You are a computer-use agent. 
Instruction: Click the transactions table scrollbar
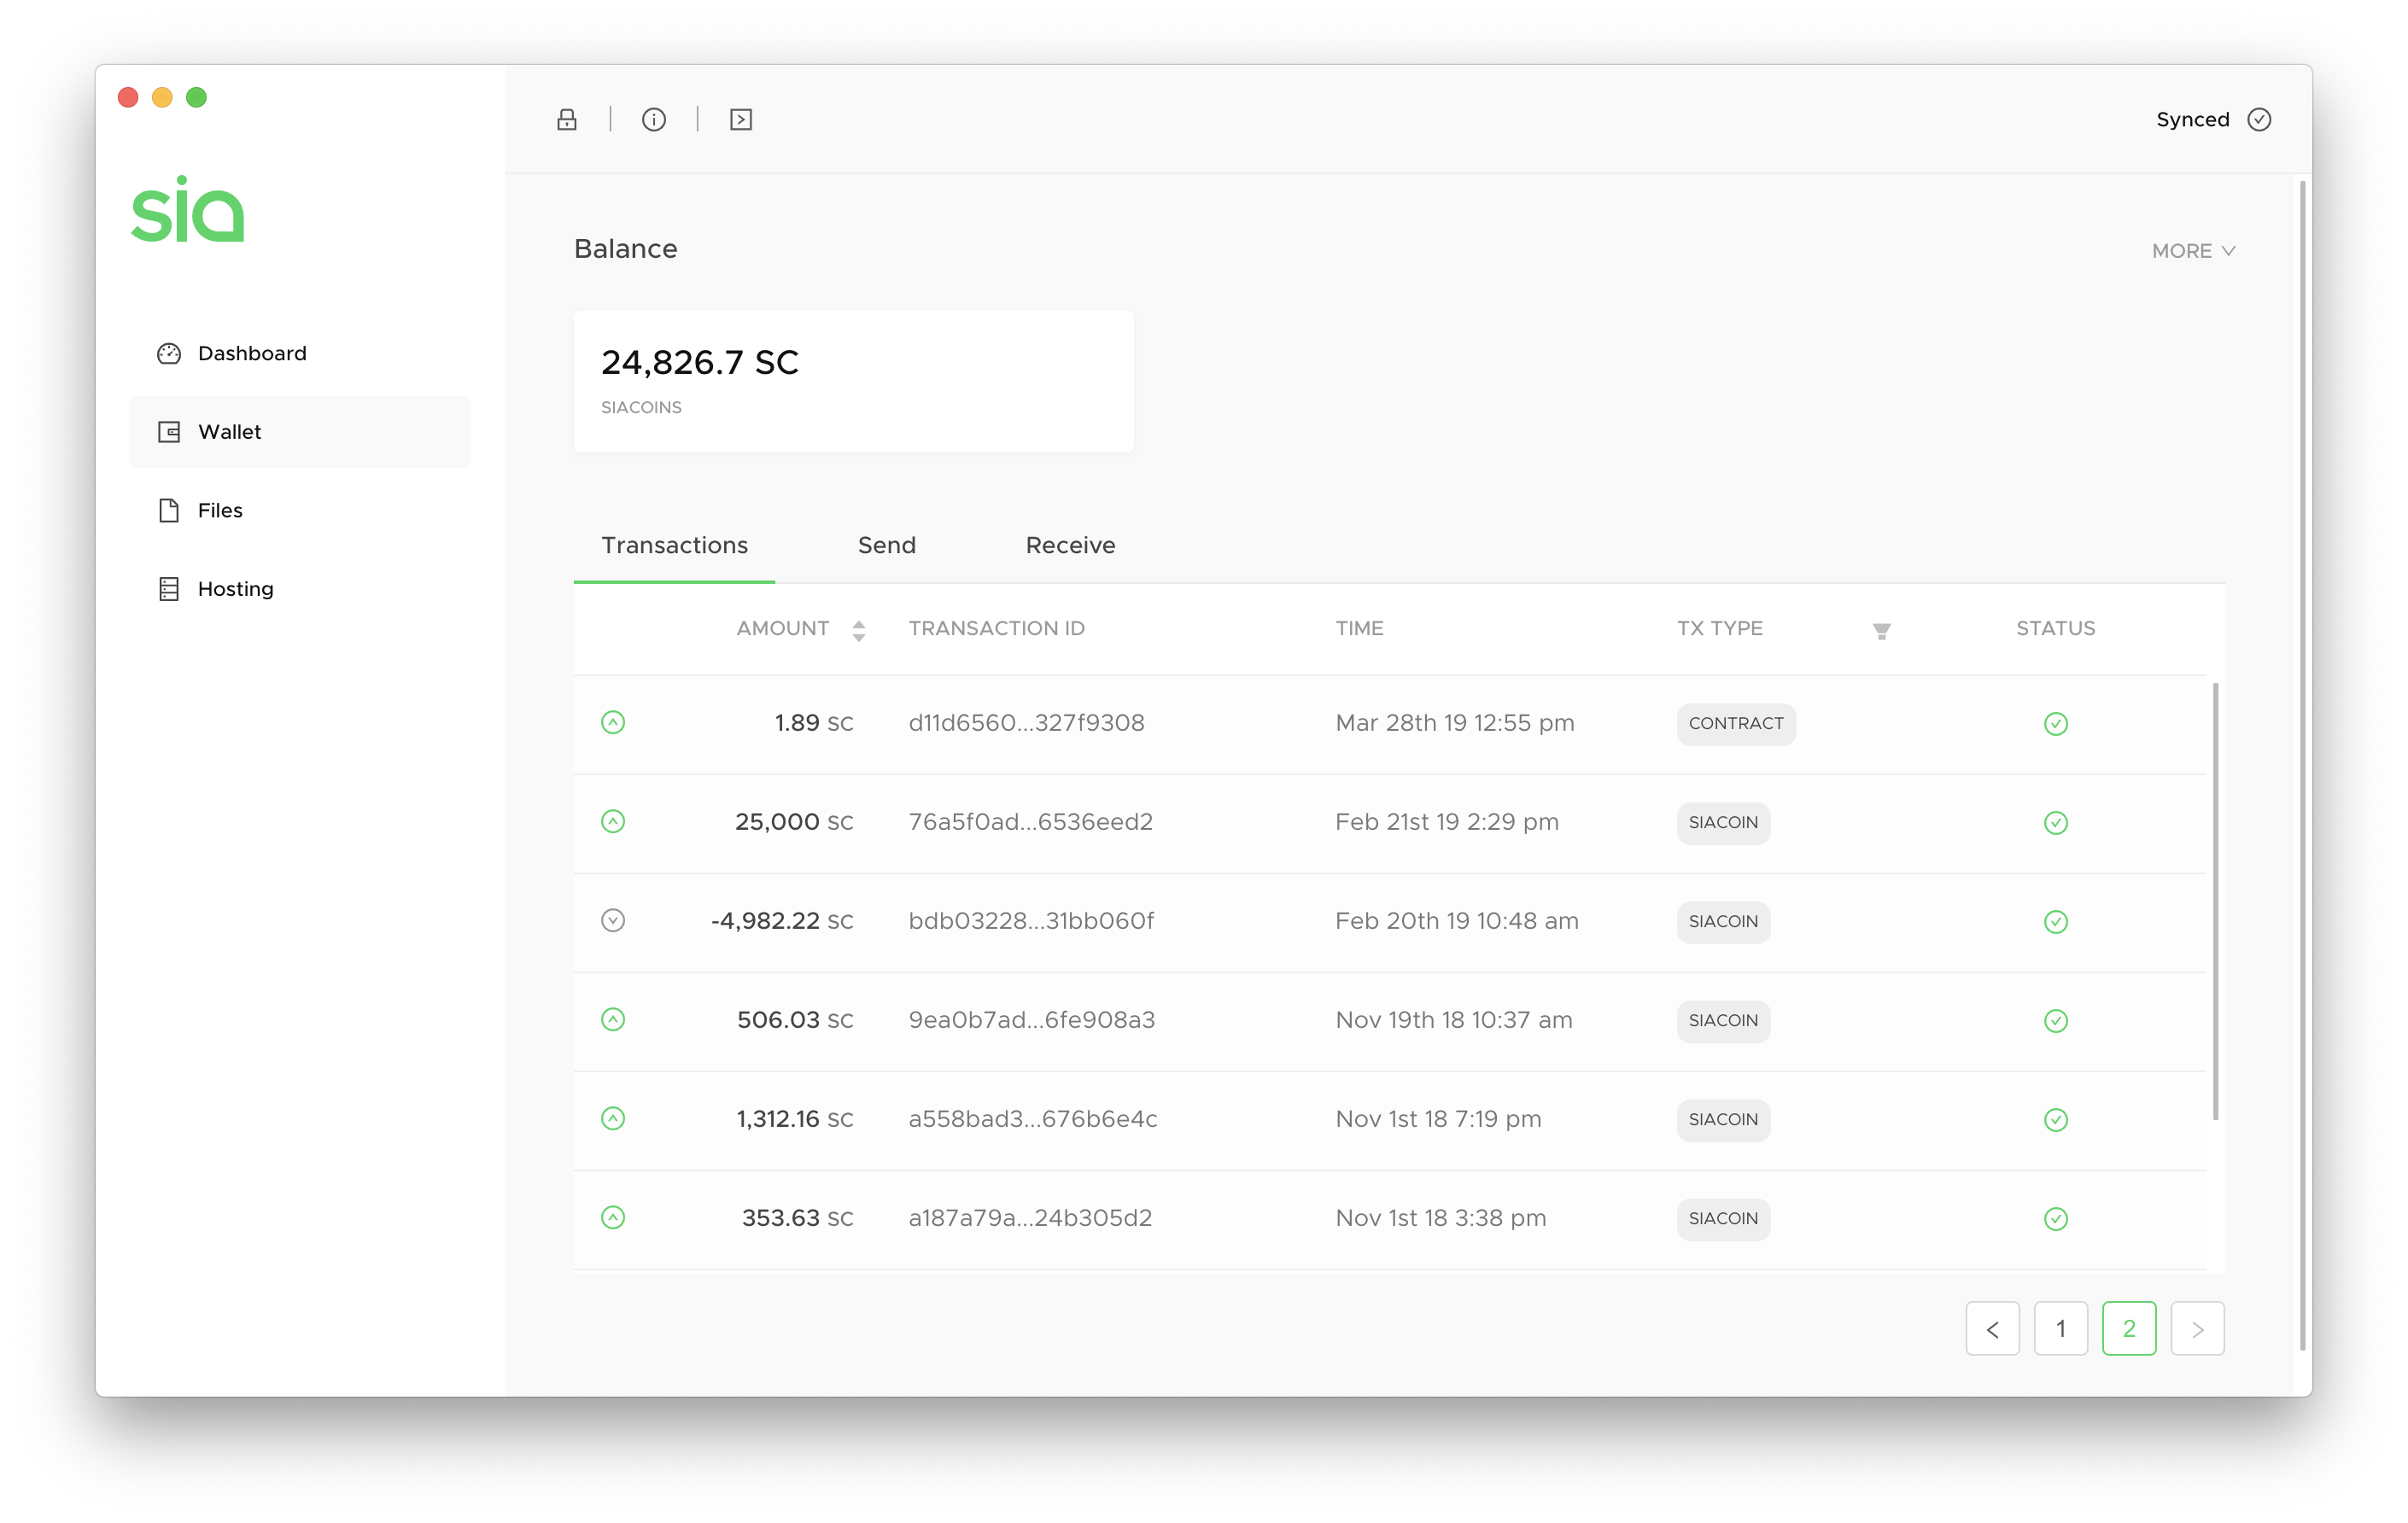(2216, 901)
